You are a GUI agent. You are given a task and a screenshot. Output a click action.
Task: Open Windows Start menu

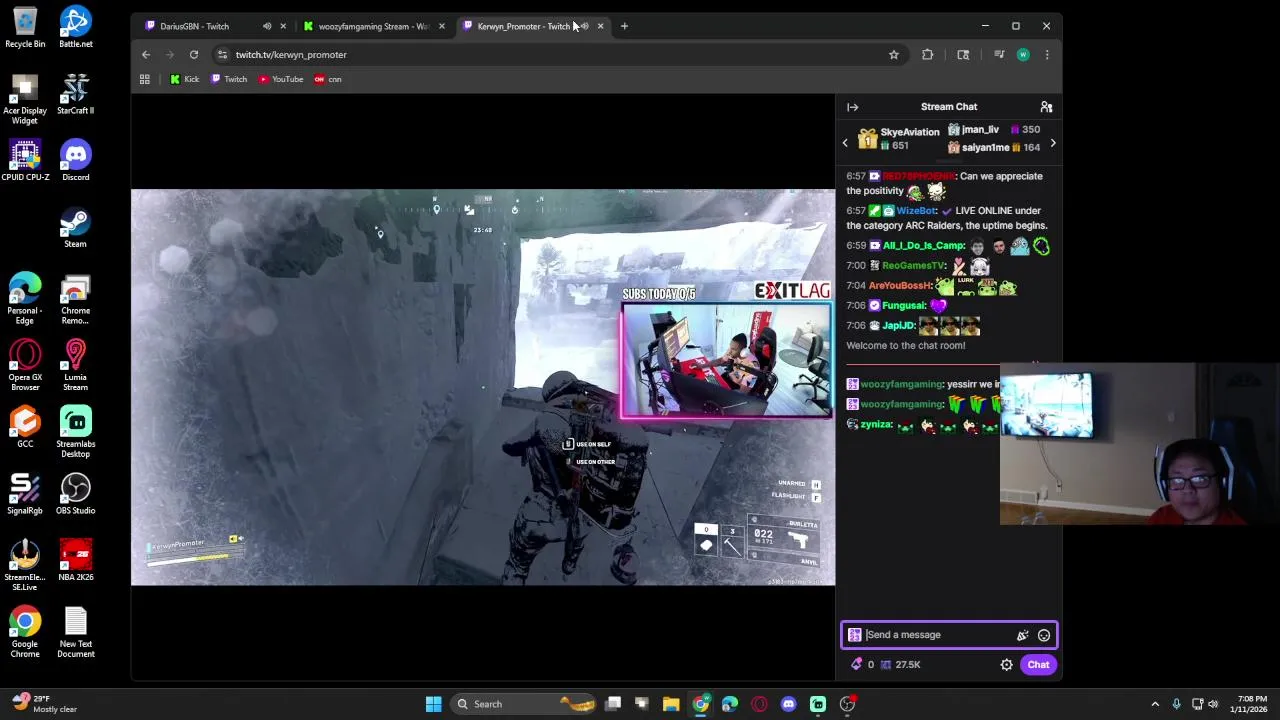pos(433,704)
